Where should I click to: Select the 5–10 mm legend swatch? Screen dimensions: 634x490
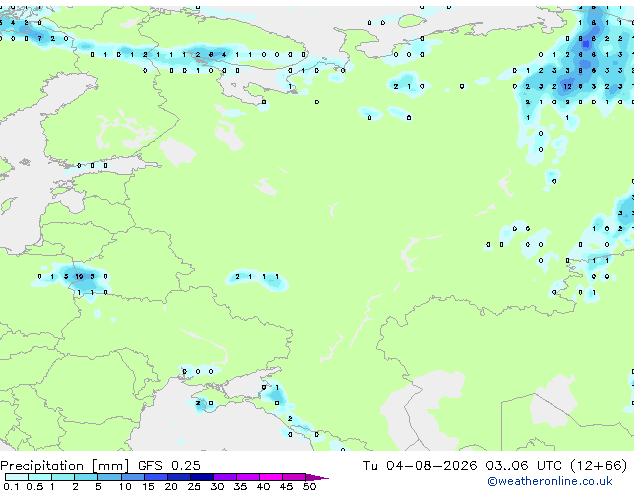click(109, 477)
